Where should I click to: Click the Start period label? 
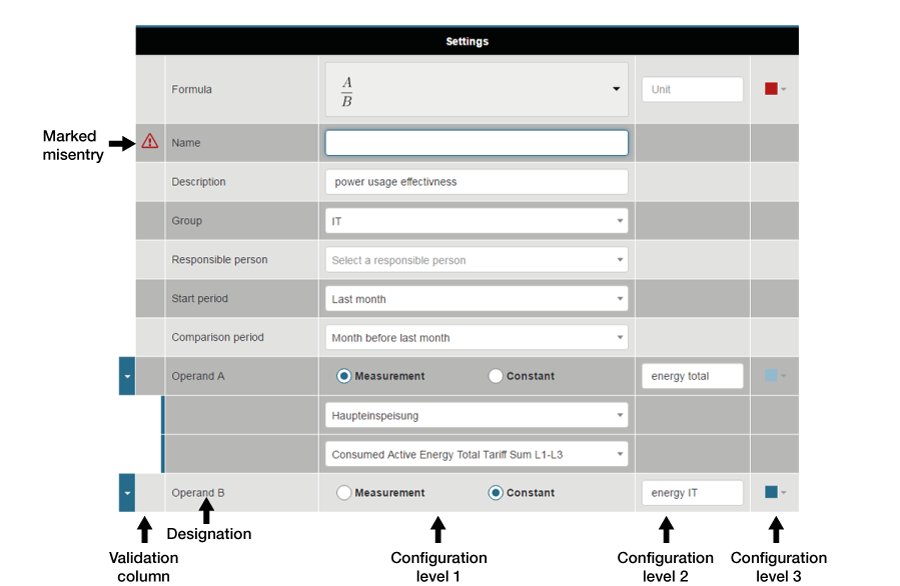point(200,298)
